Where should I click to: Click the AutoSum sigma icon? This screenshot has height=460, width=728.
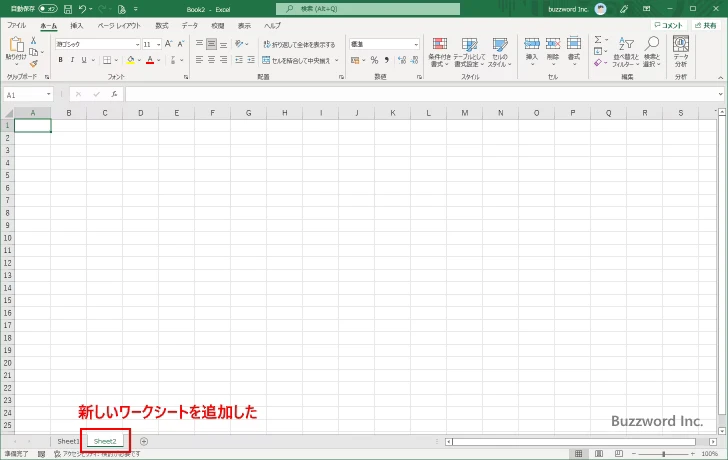tap(598, 41)
